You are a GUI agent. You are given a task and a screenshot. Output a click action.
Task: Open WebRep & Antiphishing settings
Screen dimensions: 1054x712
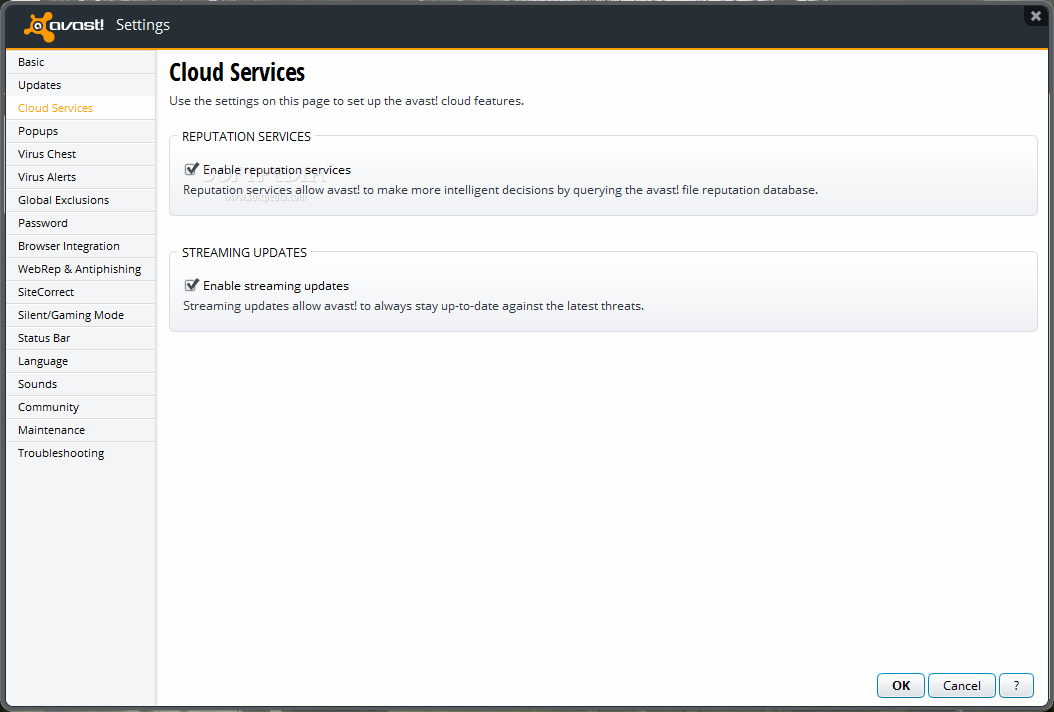81,269
